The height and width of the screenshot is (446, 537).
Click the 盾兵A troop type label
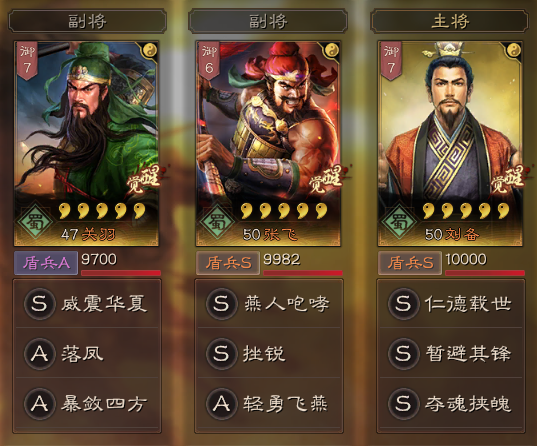46,263
